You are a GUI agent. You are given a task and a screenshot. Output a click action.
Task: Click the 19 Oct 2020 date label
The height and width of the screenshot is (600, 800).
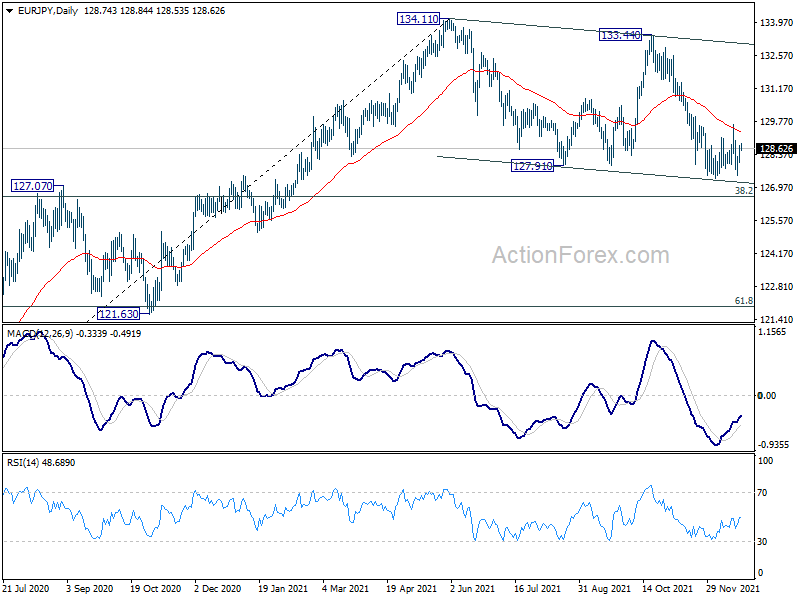pos(156,589)
